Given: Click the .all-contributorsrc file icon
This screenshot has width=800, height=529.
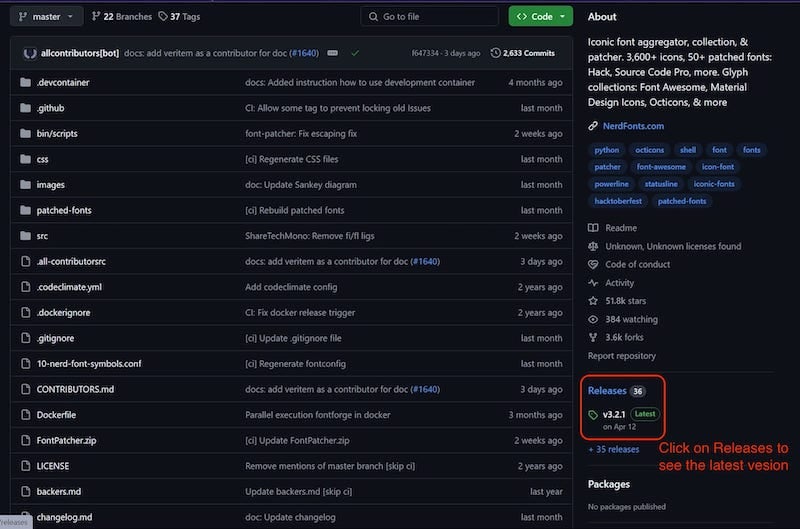Looking at the screenshot, I should pos(26,261).
